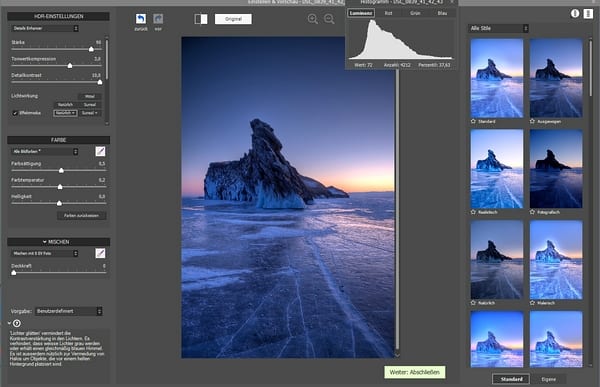Adjust the Farbtemperatur slider handle
This screenshot has height=387, width=600.
[60, 187]
